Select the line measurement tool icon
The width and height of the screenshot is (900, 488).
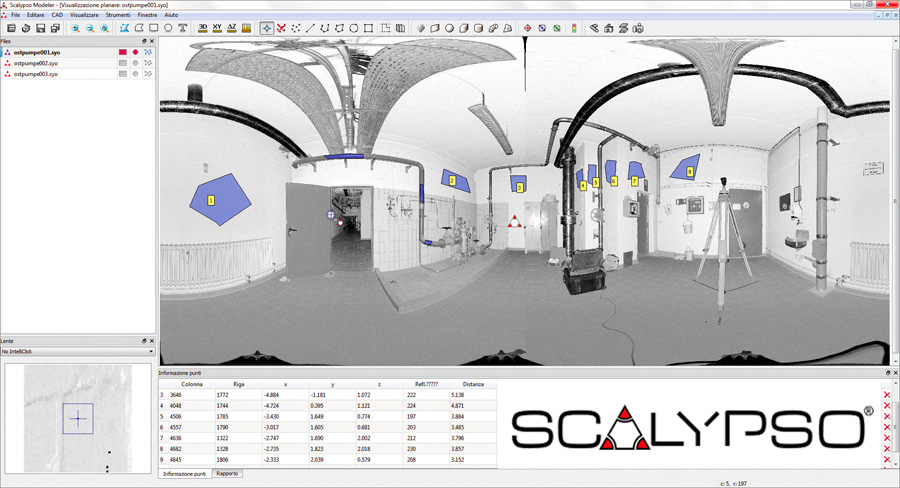tap(310, 28)
